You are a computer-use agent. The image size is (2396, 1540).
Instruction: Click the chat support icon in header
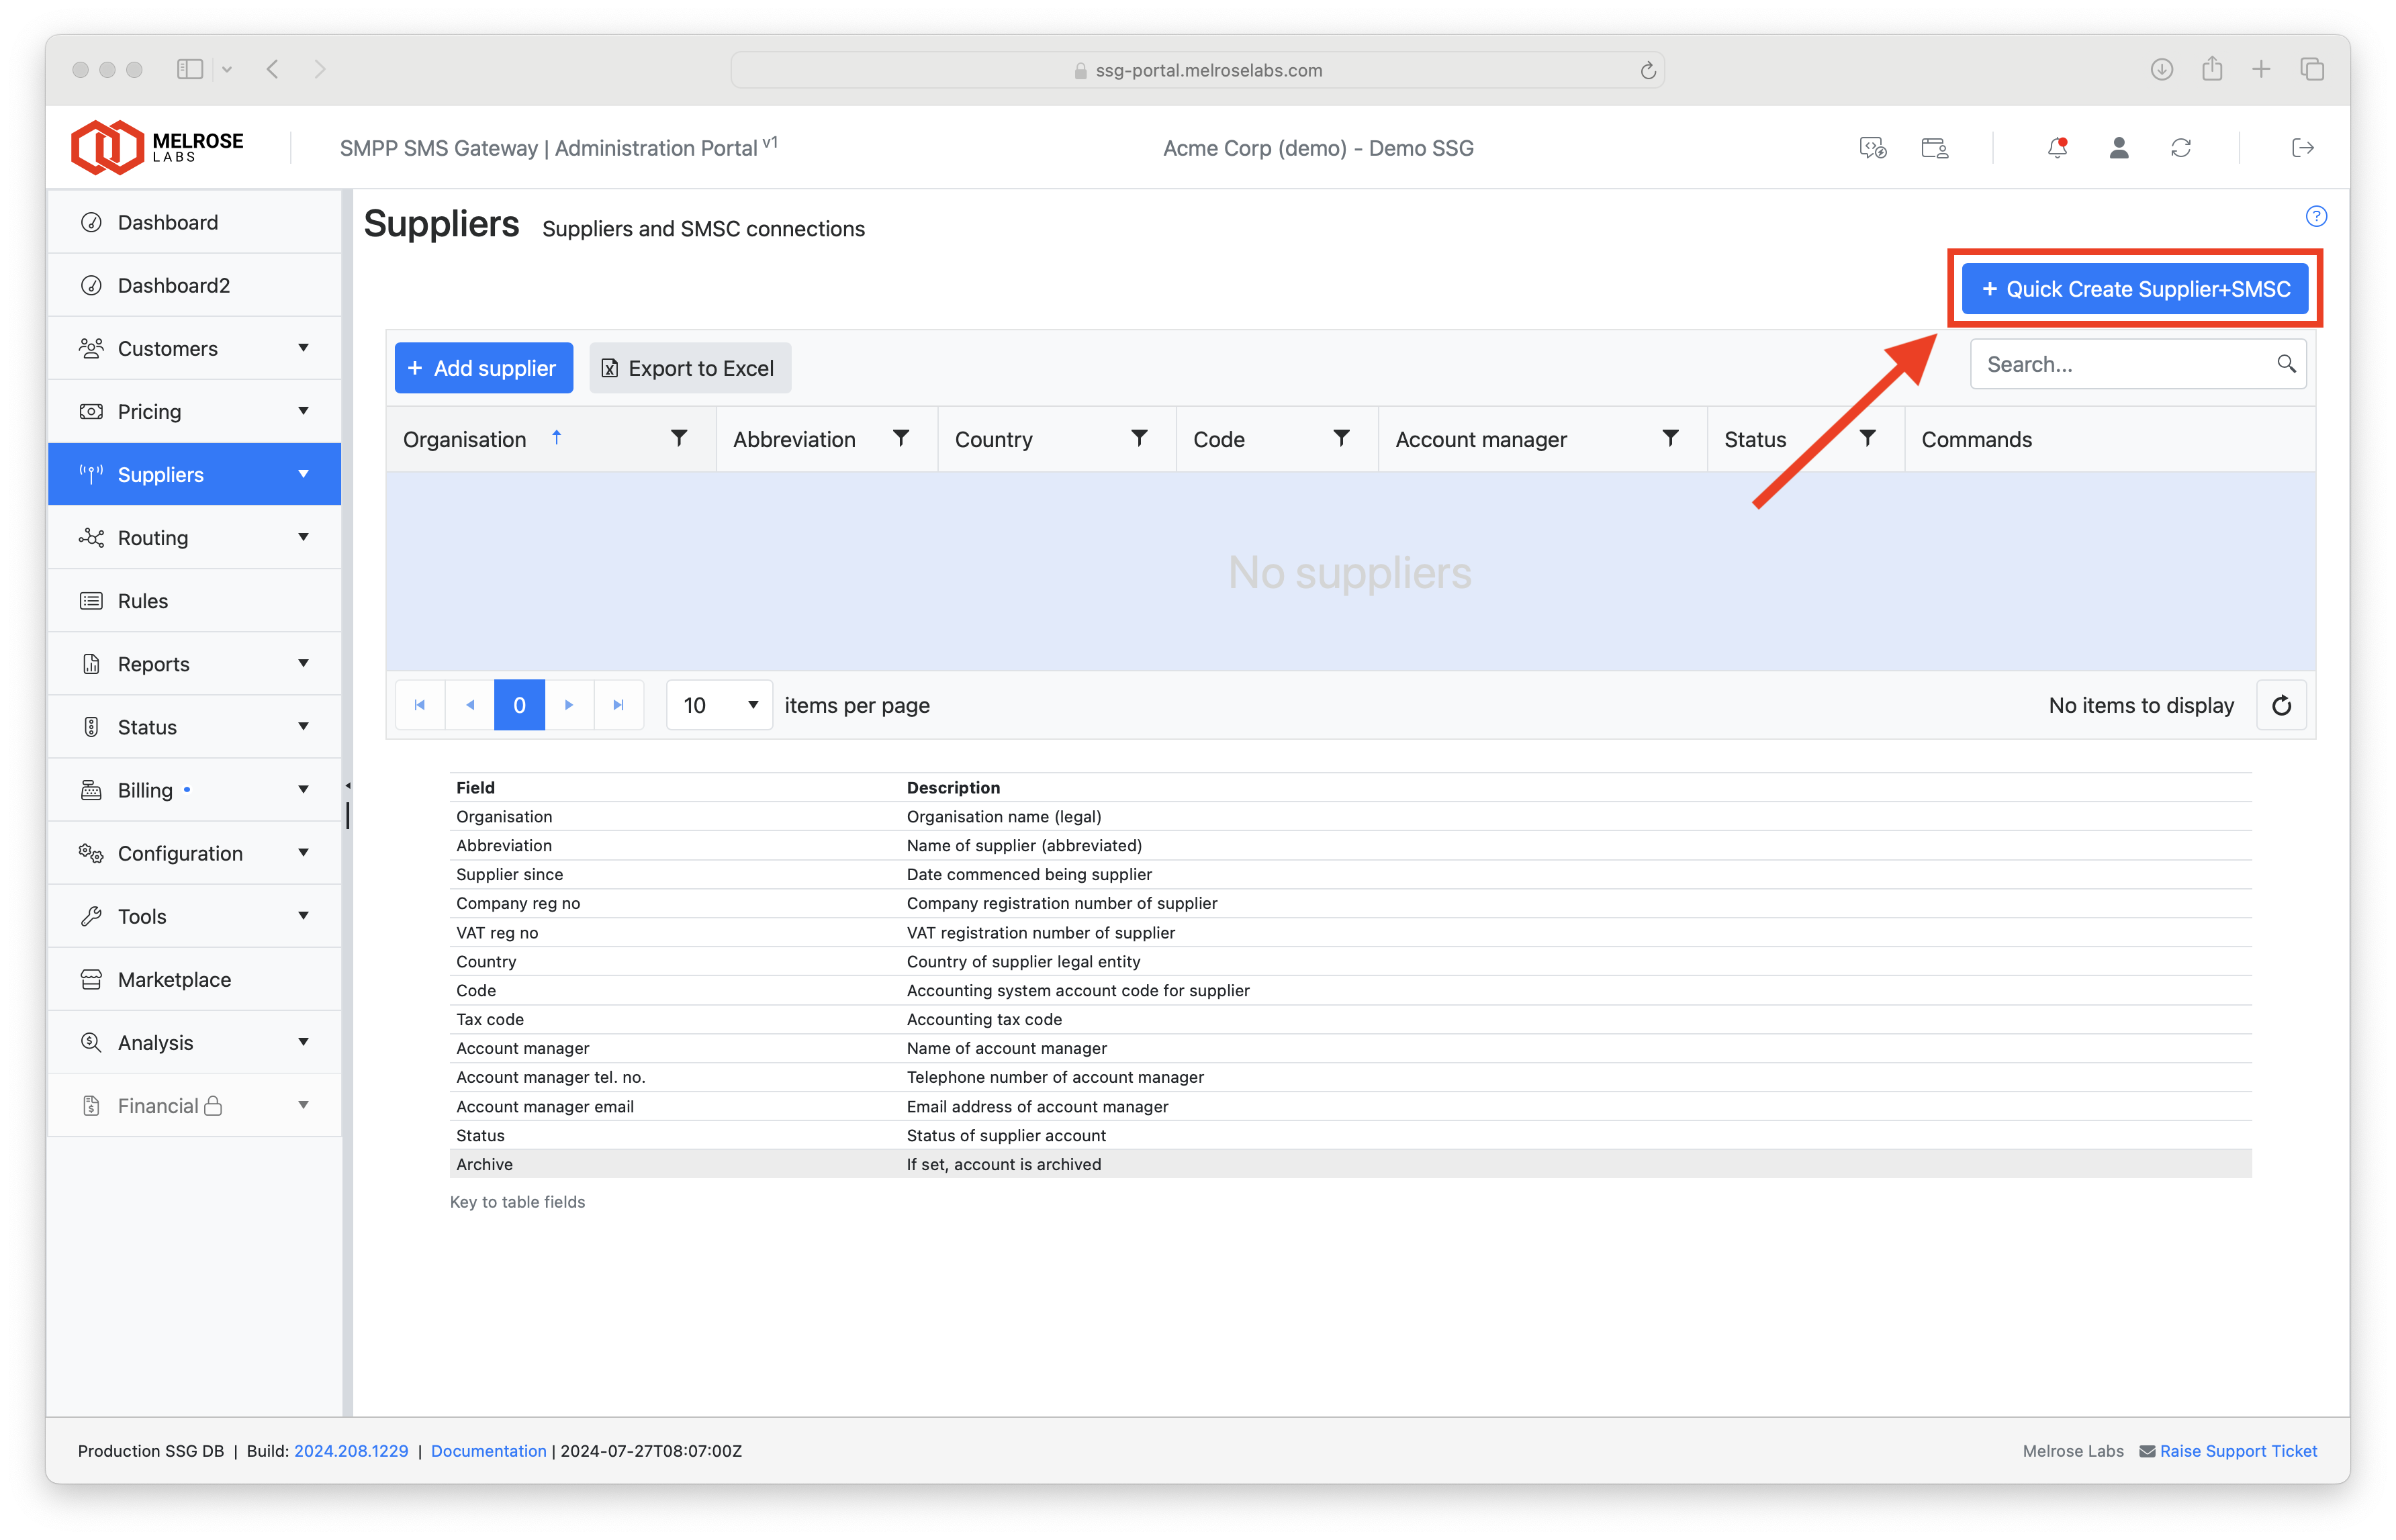pos(1873,148)
